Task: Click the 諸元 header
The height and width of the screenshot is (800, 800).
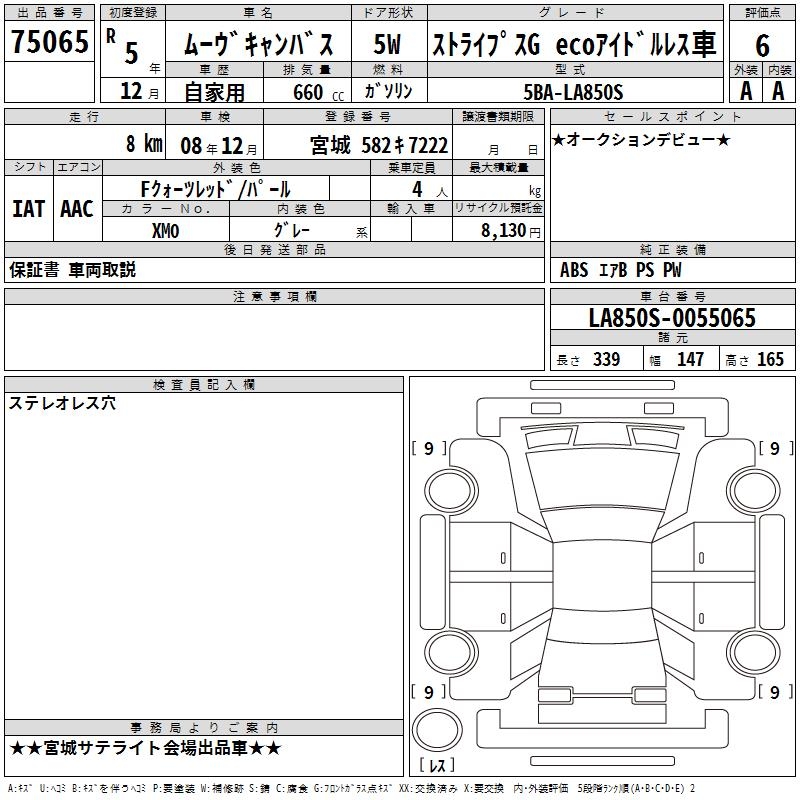Action: pos(672,337)
